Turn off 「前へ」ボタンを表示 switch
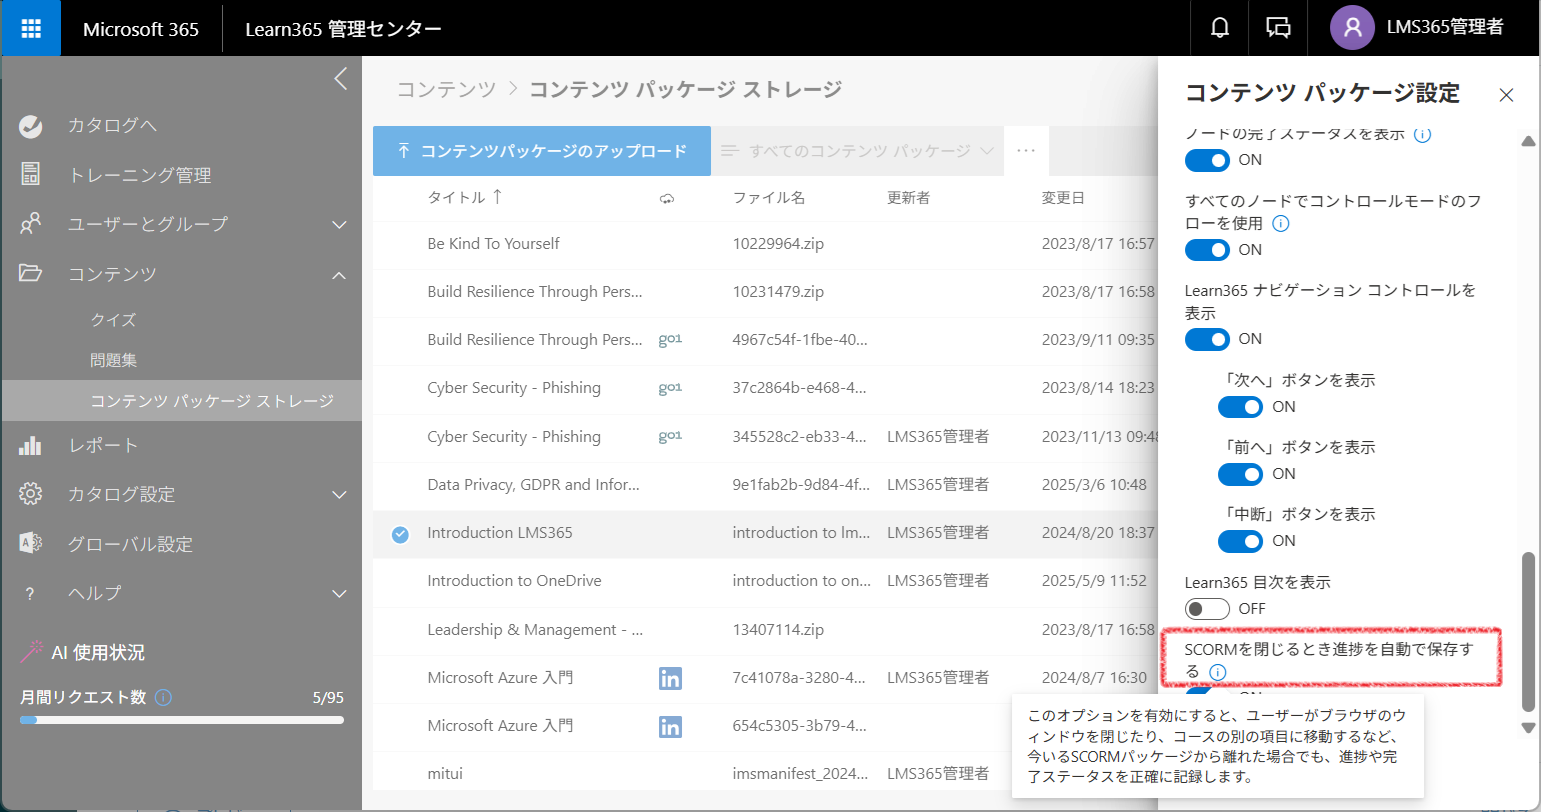The width and height of the screenshot is (1541, 812). click(x=1240, y=474)
